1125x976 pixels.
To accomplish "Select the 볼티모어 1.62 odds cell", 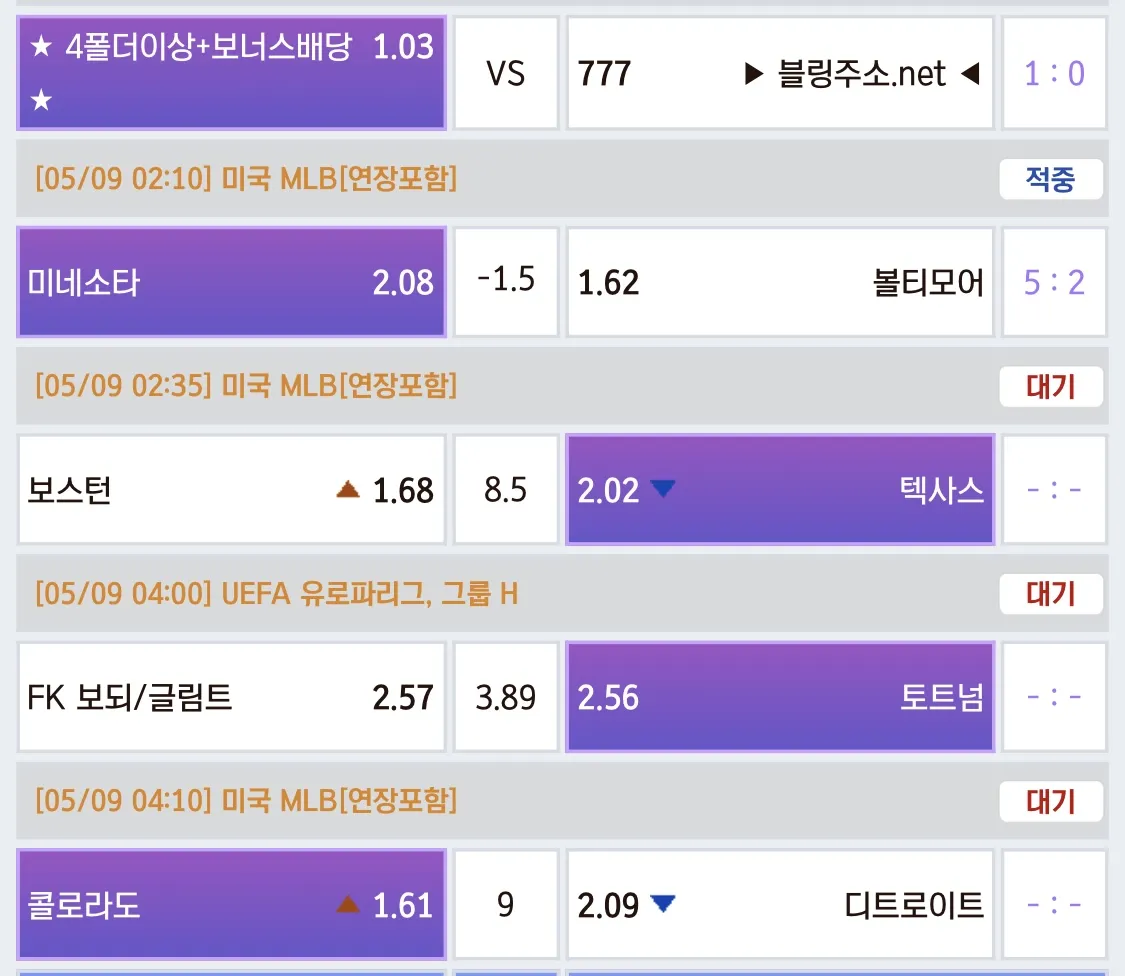I will (x=781, y=282).
